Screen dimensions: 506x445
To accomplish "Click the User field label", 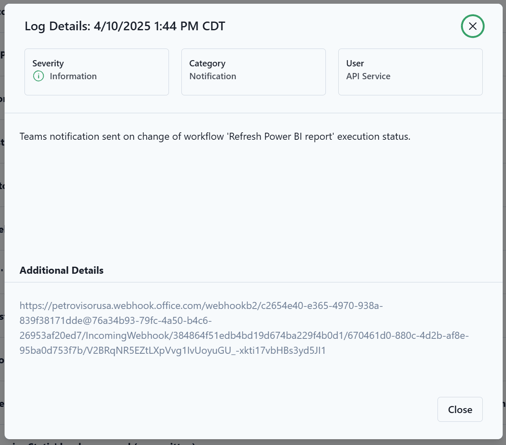I will [x=355, y=63].
